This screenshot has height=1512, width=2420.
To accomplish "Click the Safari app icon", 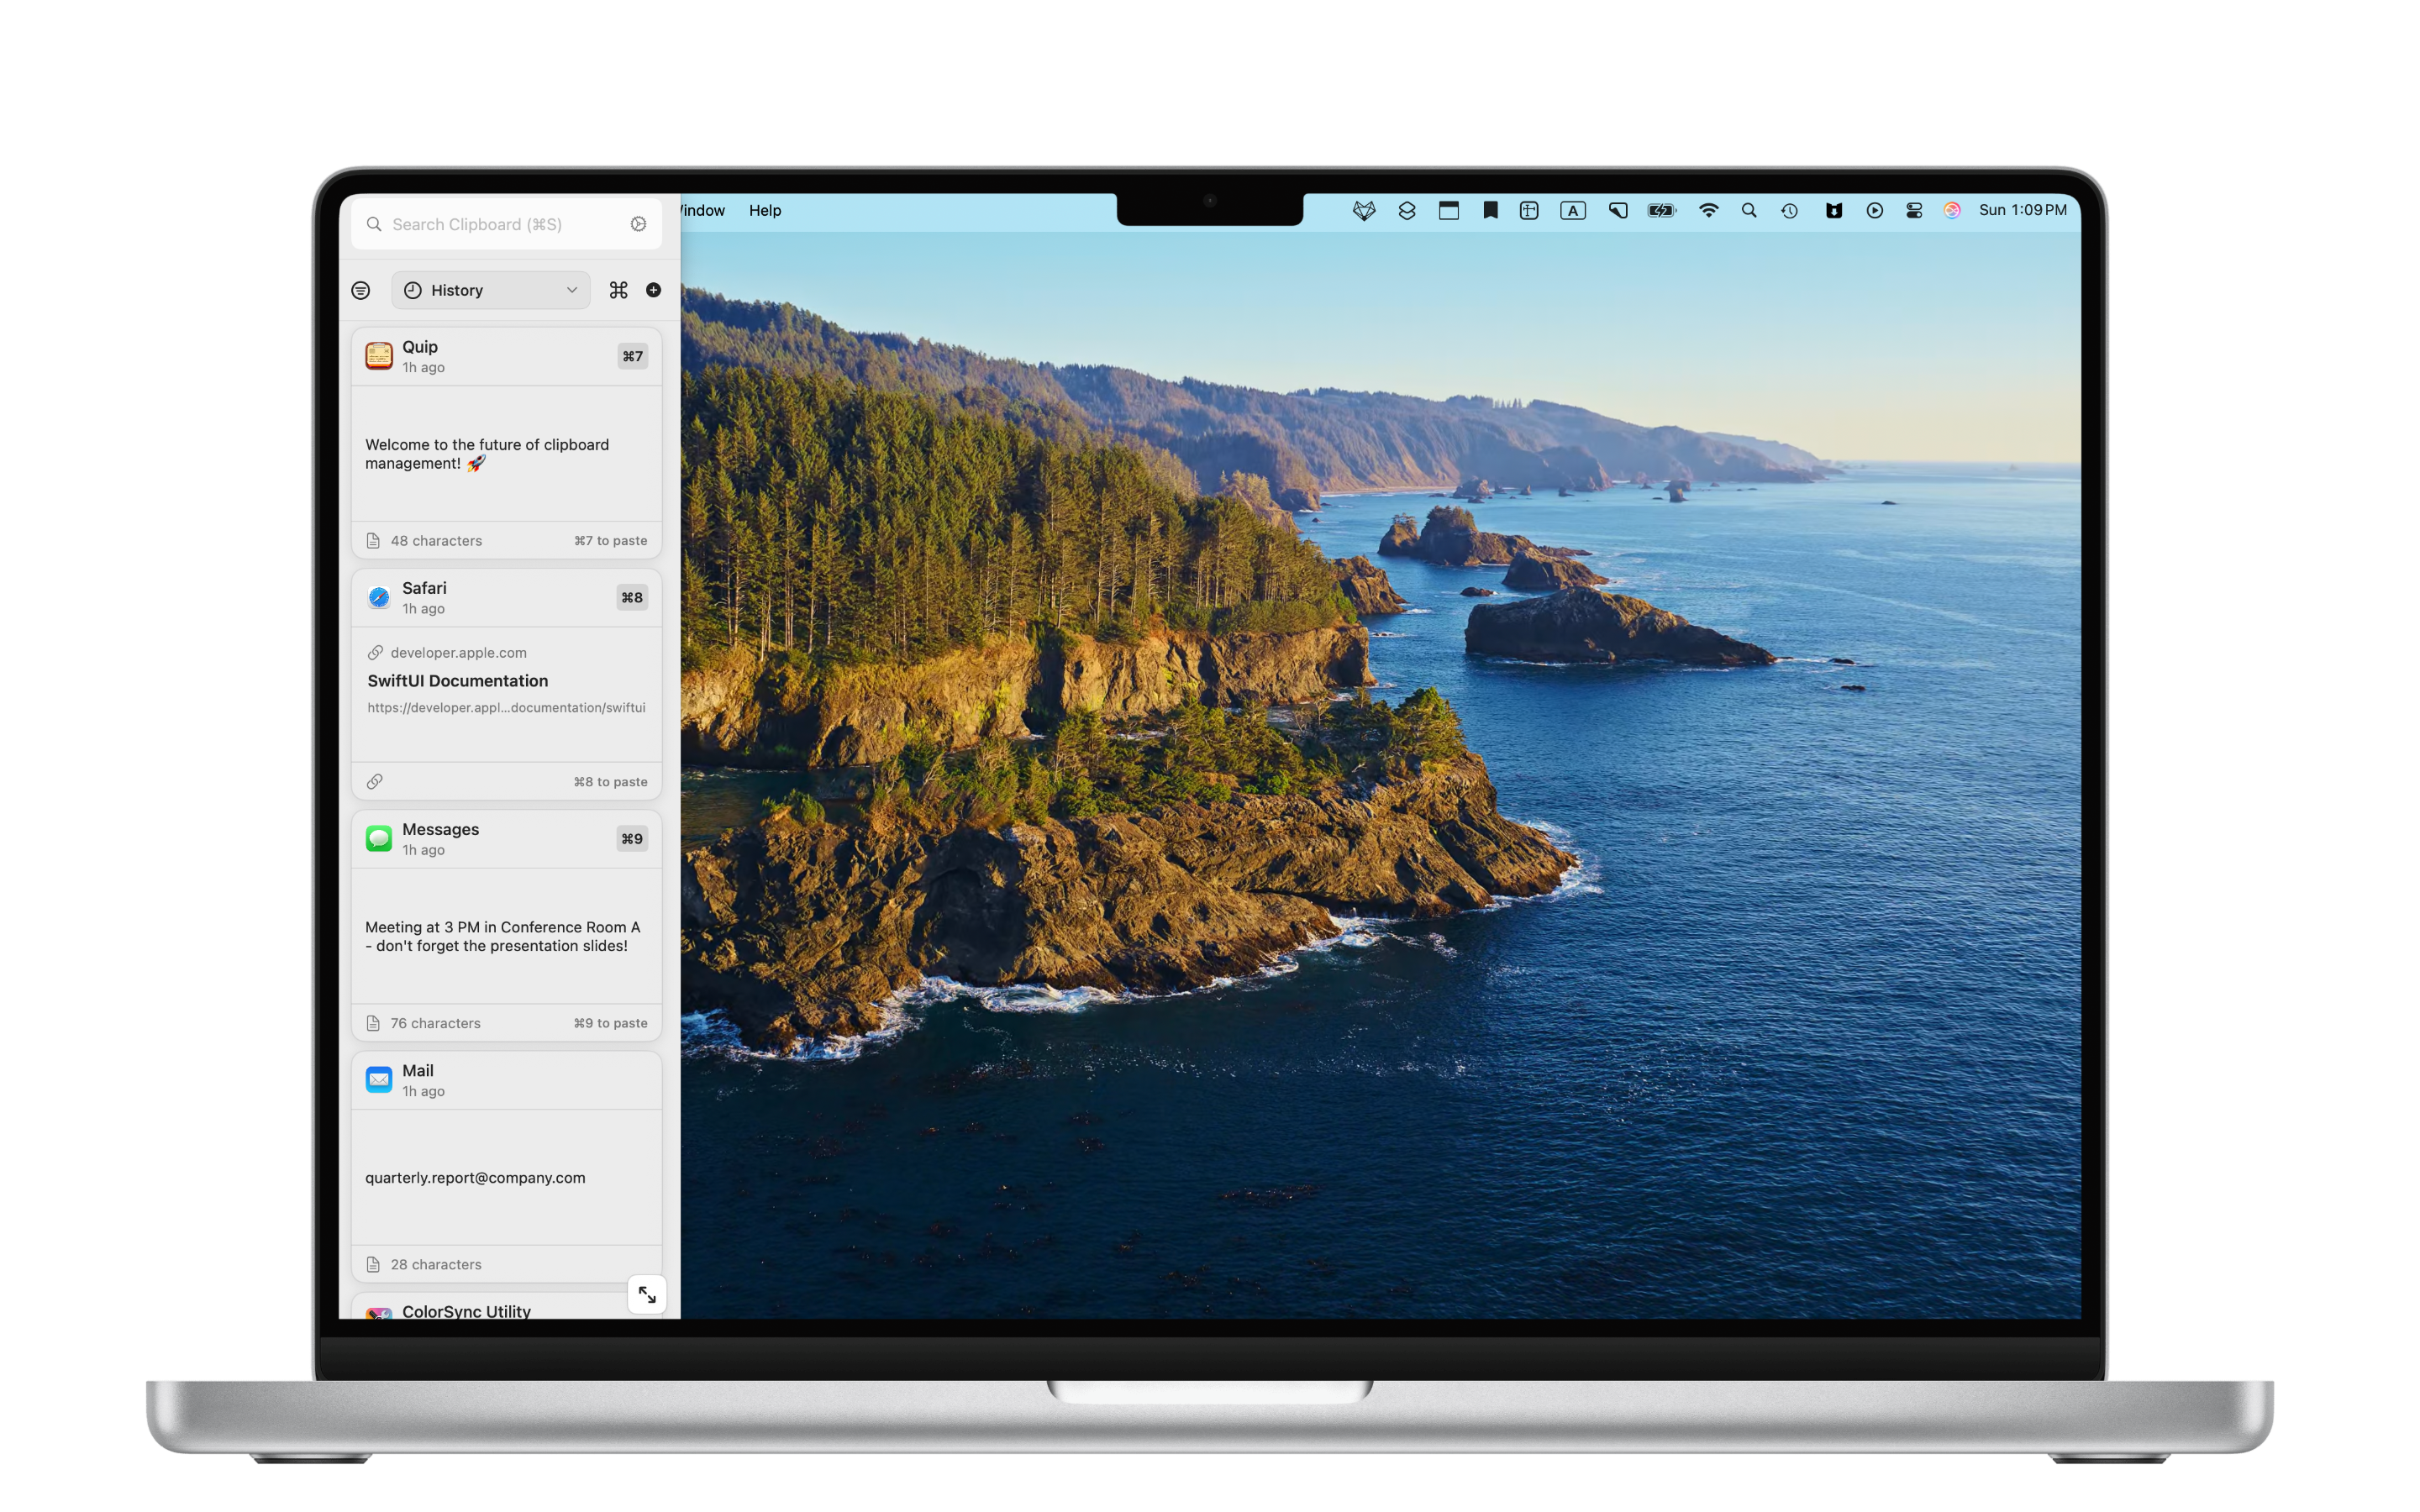I will click(379, 597).
